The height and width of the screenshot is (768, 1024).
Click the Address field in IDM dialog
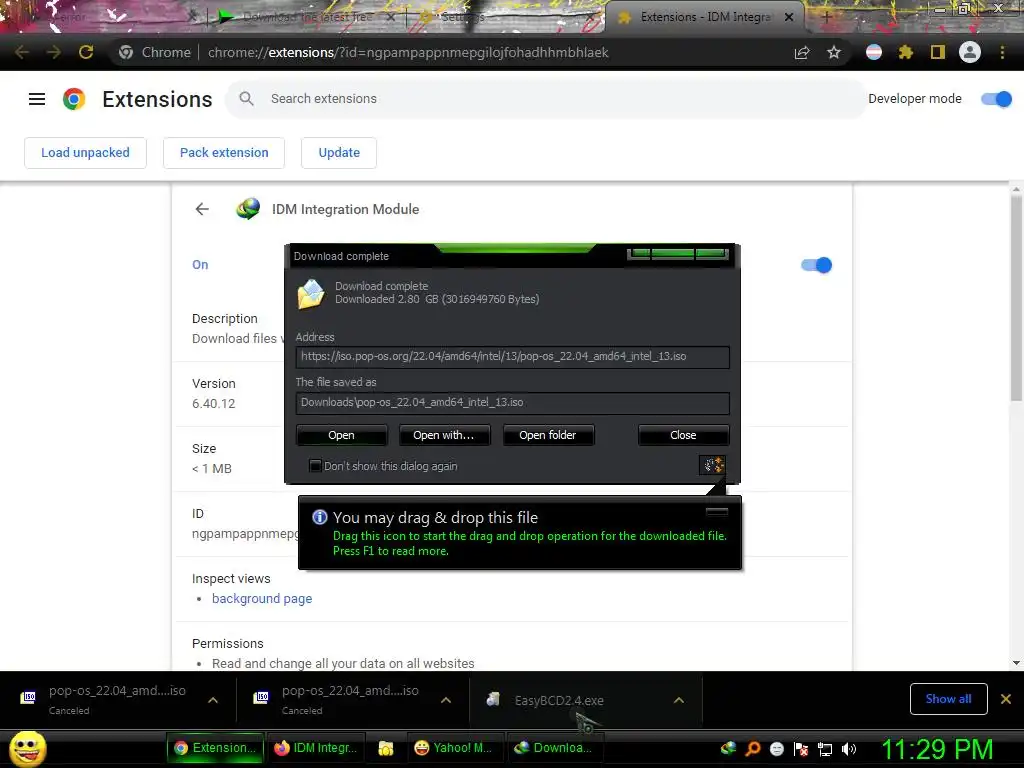513,357
